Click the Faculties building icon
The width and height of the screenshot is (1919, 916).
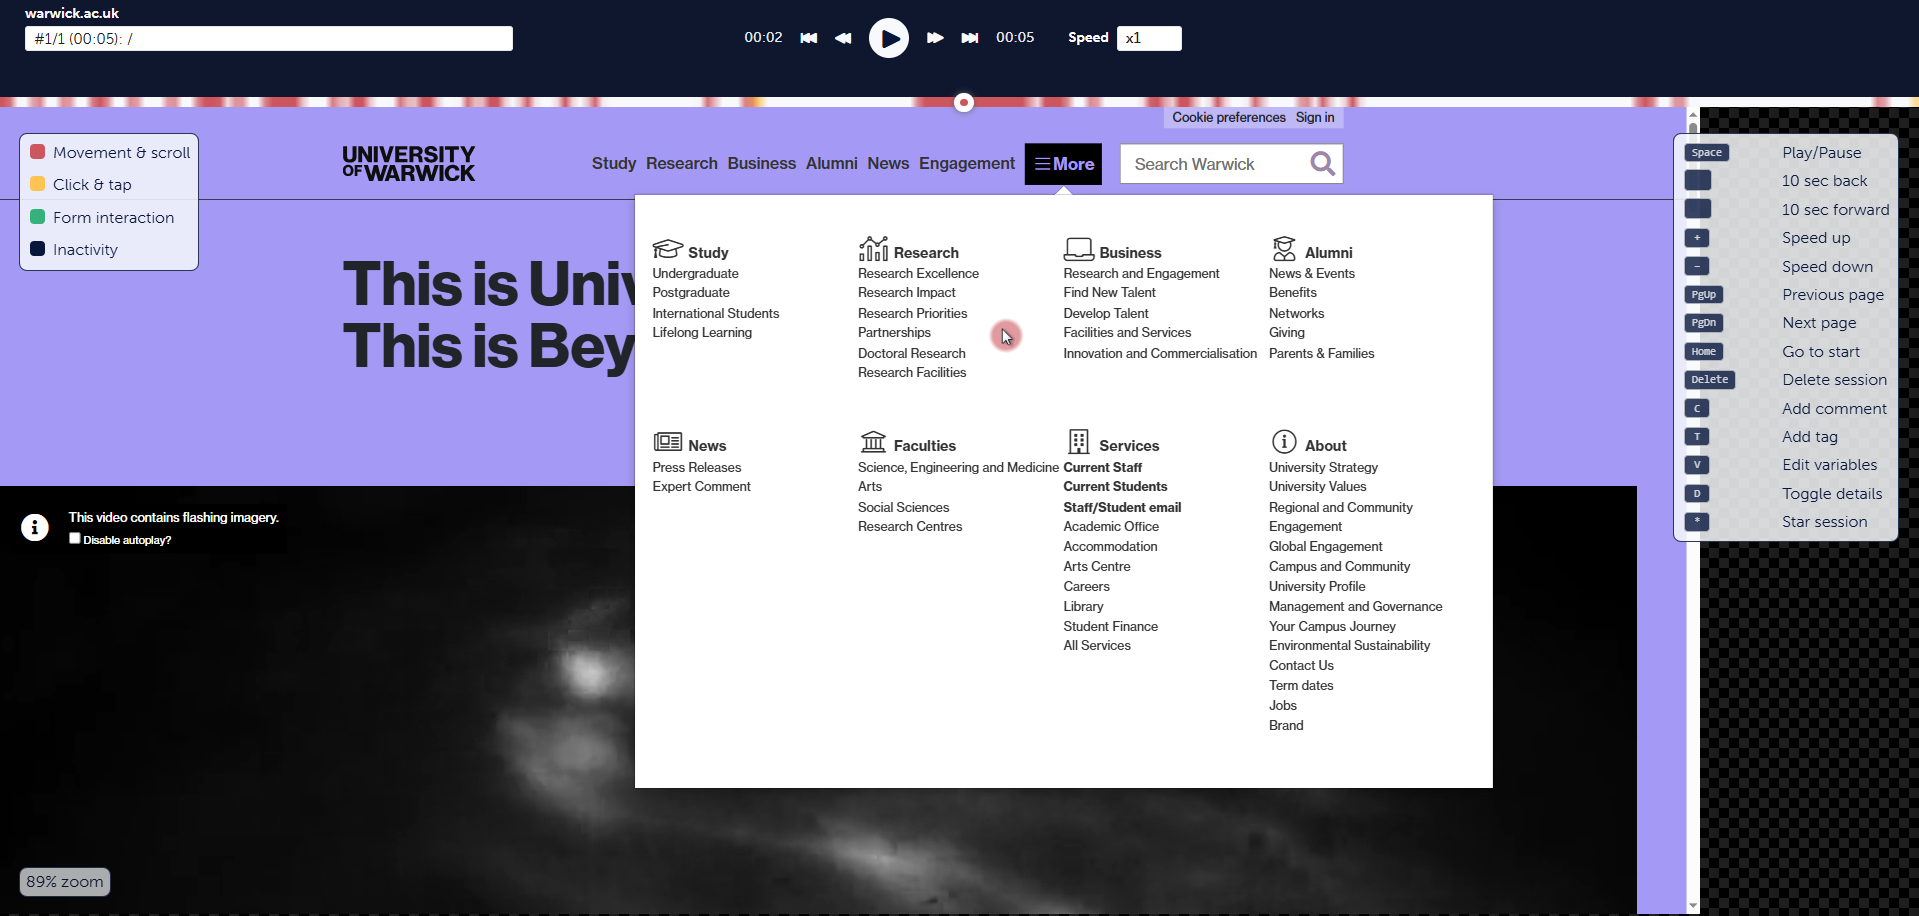pyautogui.click(x=873, y=442)
